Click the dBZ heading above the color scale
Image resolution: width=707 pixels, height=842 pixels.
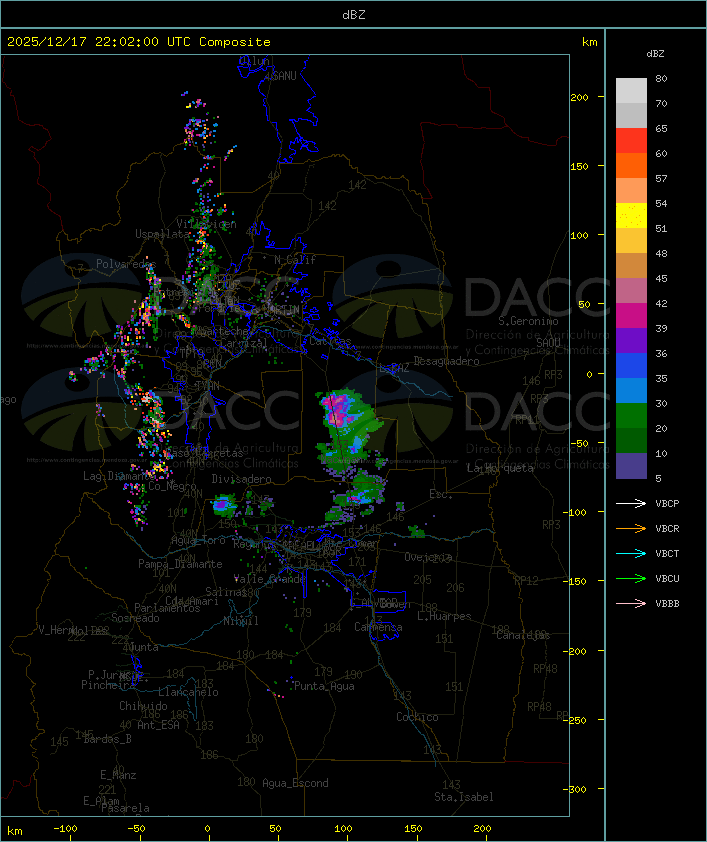(655, 54)
